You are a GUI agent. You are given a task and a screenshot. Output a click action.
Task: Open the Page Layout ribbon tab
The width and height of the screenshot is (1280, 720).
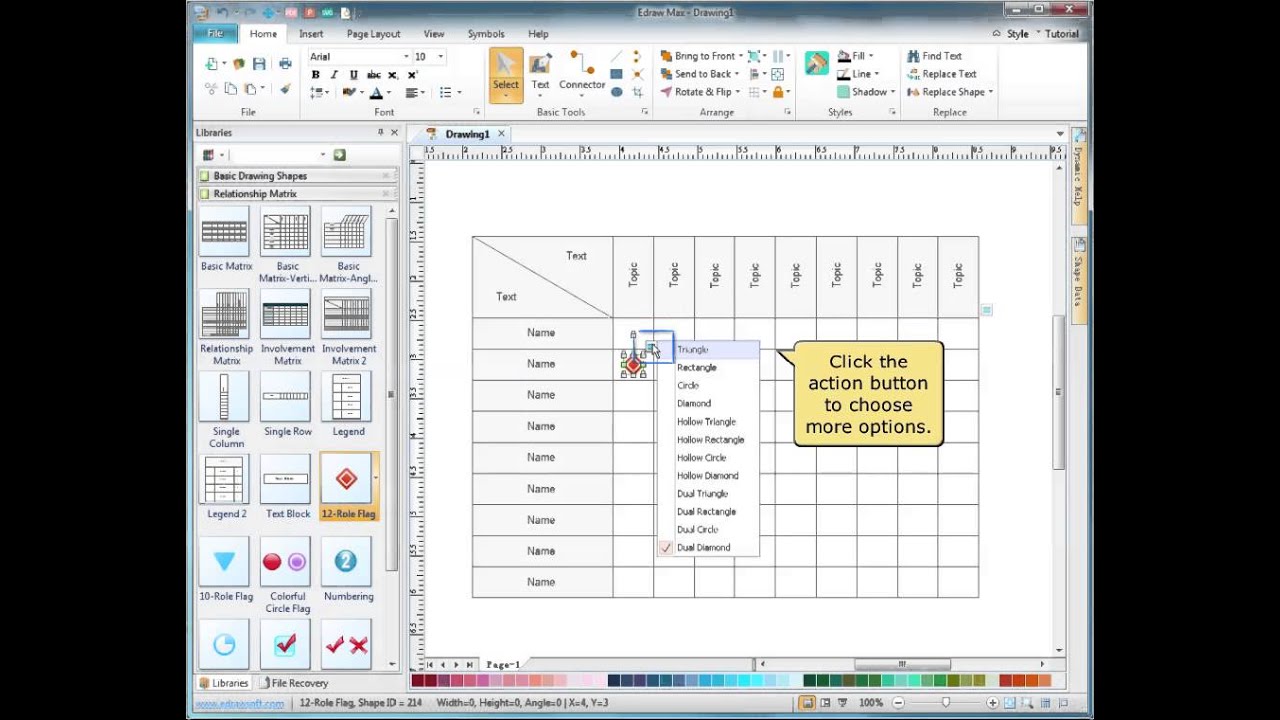(373, 34)
